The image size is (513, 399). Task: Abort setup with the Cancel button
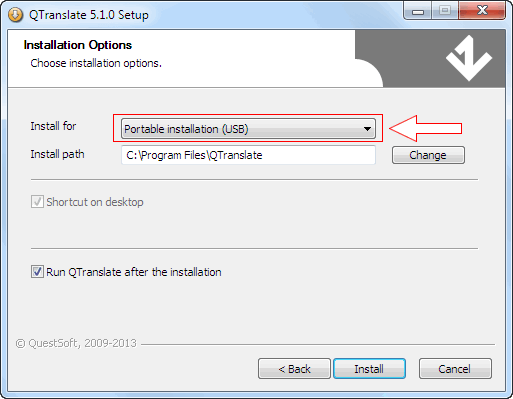pos(455,369)
